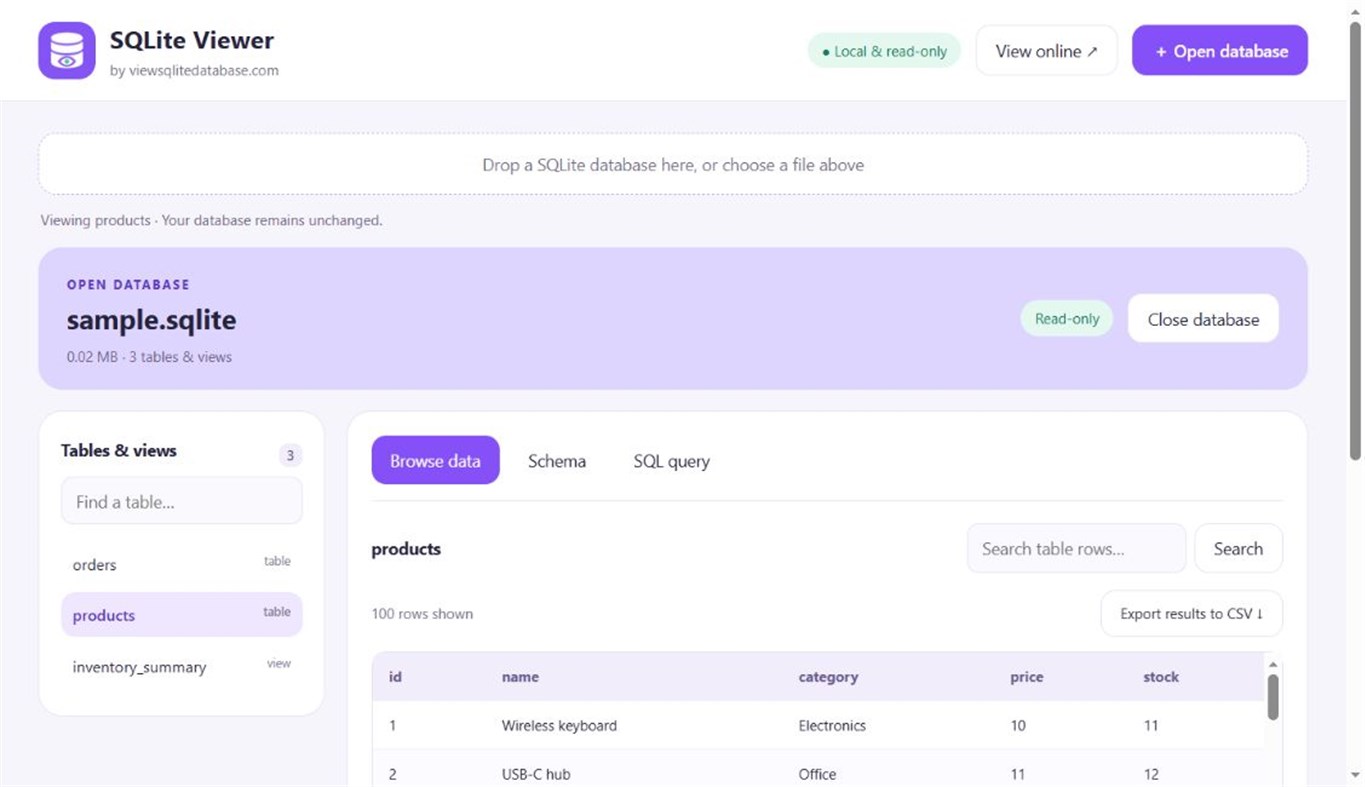Click the Office category cell
Screen dimensions: 1365x787
817,774
